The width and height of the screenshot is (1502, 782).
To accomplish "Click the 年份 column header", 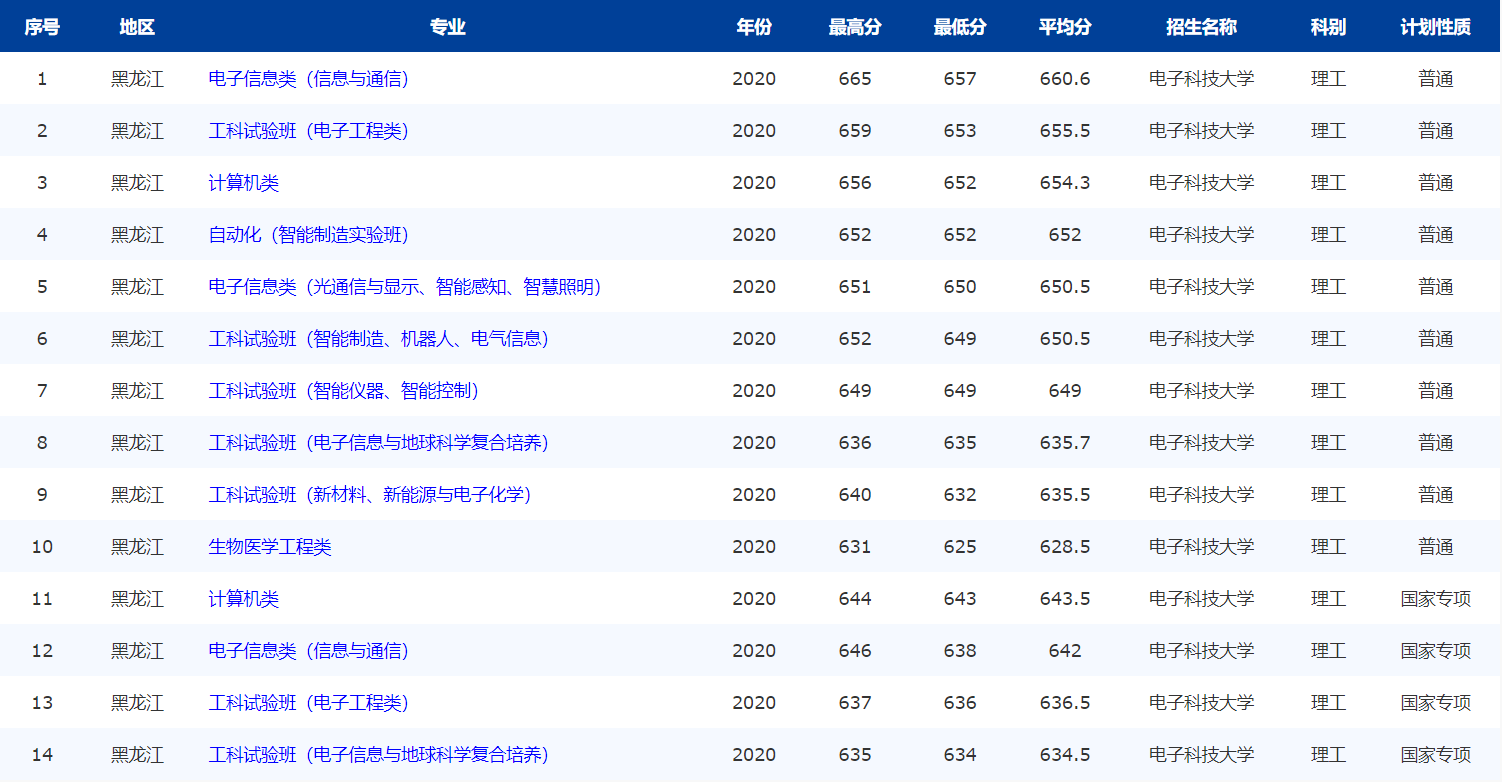I will [754, 27].
